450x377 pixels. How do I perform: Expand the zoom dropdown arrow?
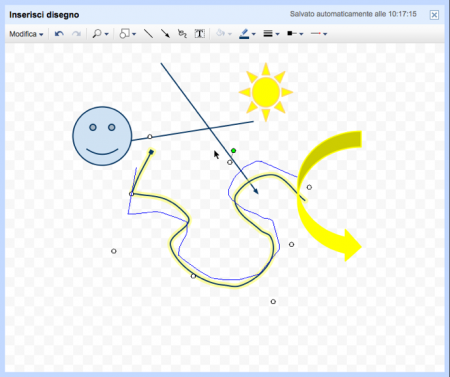(x=107, y=34)
